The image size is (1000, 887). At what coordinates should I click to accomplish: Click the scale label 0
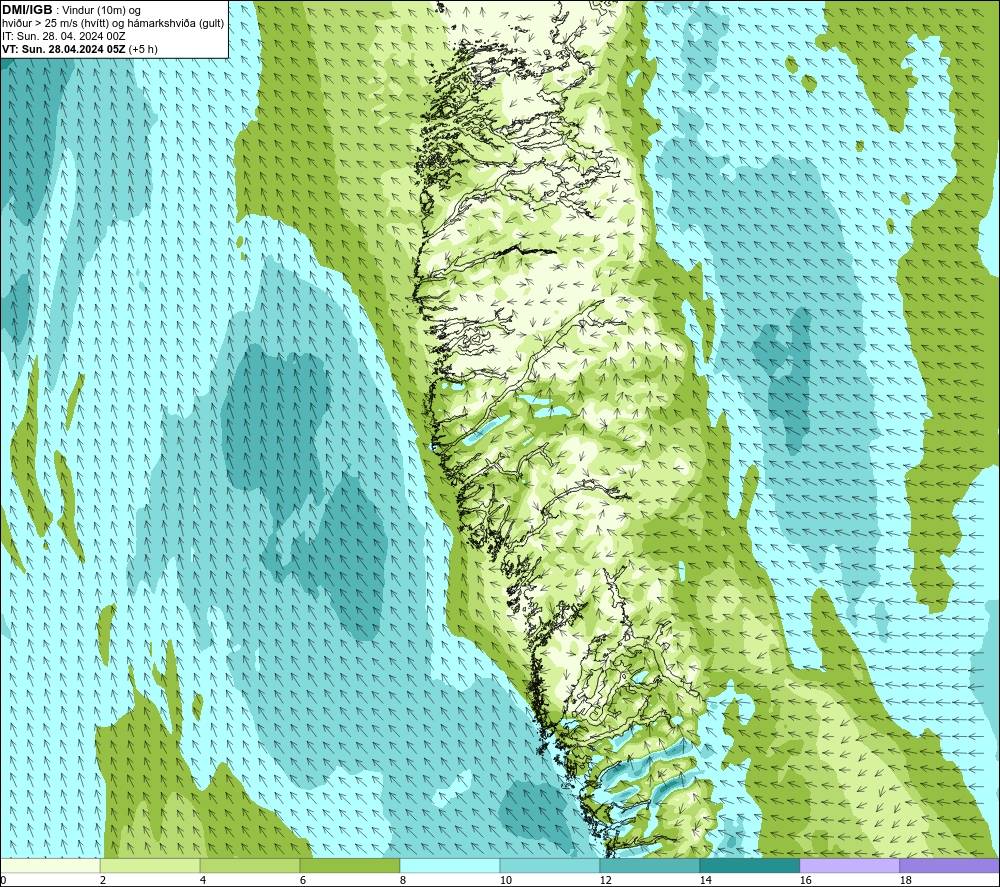[x=4, y=881]
